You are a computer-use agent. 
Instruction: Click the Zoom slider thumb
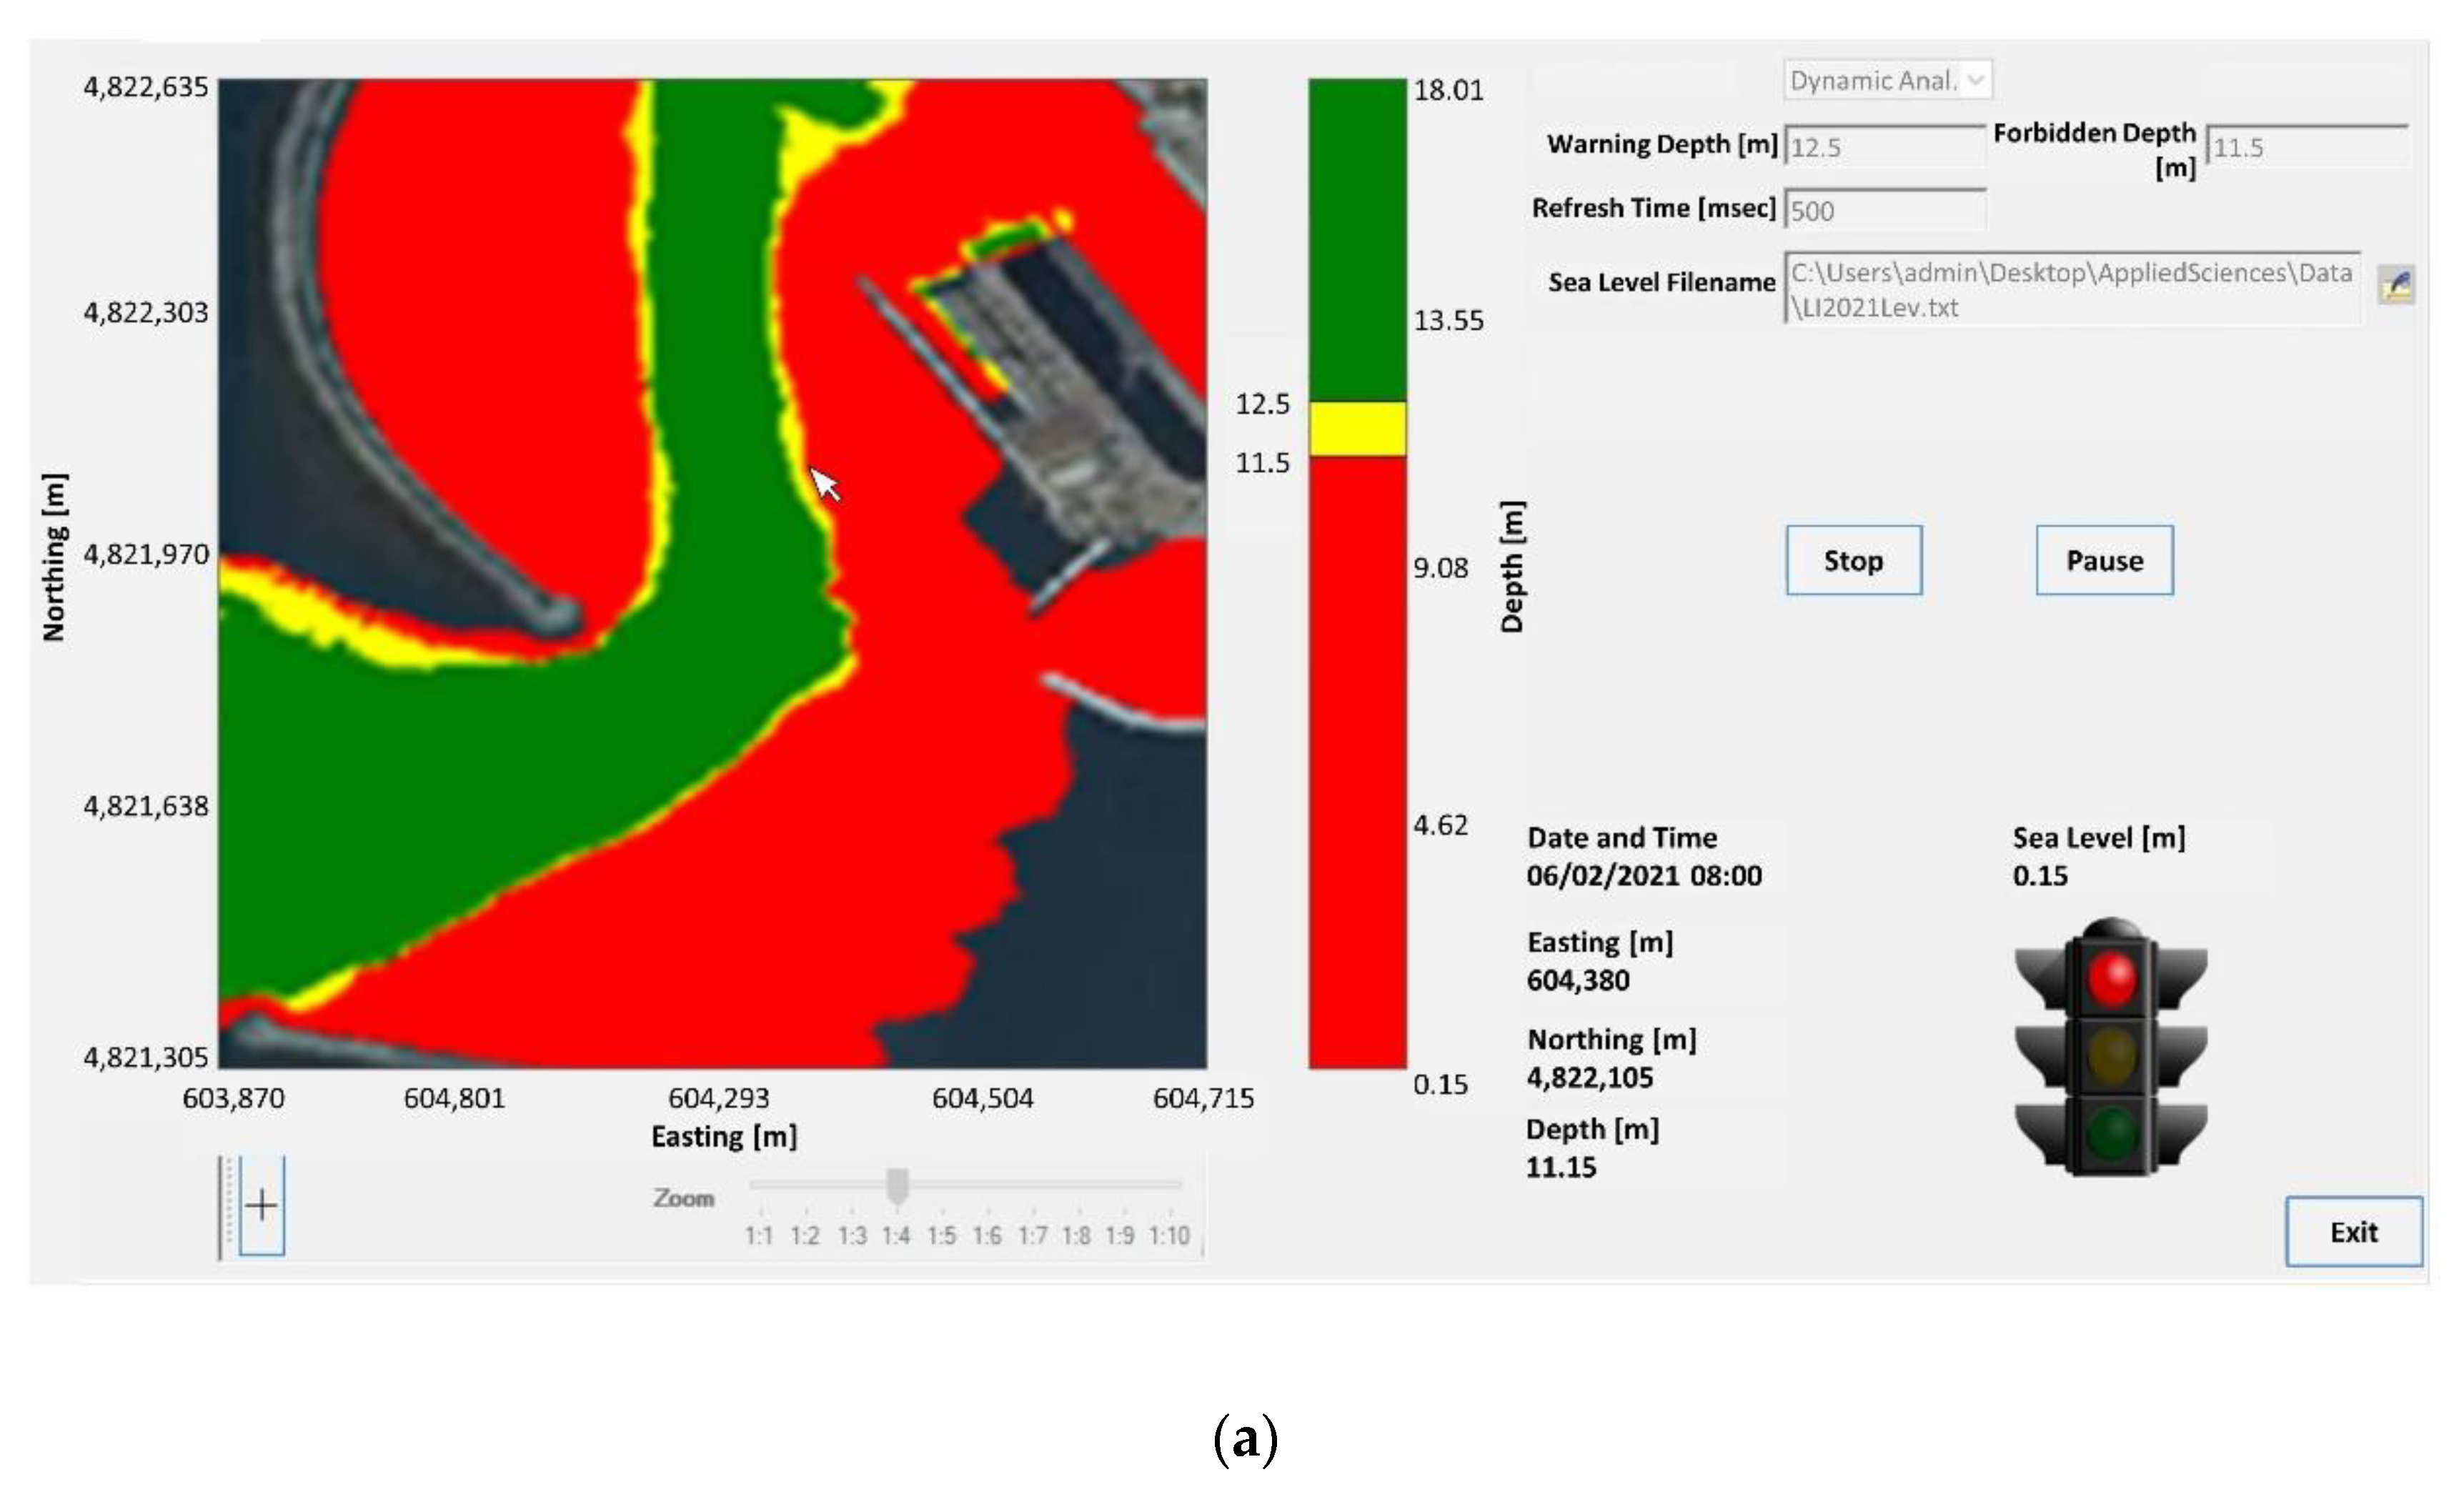pos(897,1186)
